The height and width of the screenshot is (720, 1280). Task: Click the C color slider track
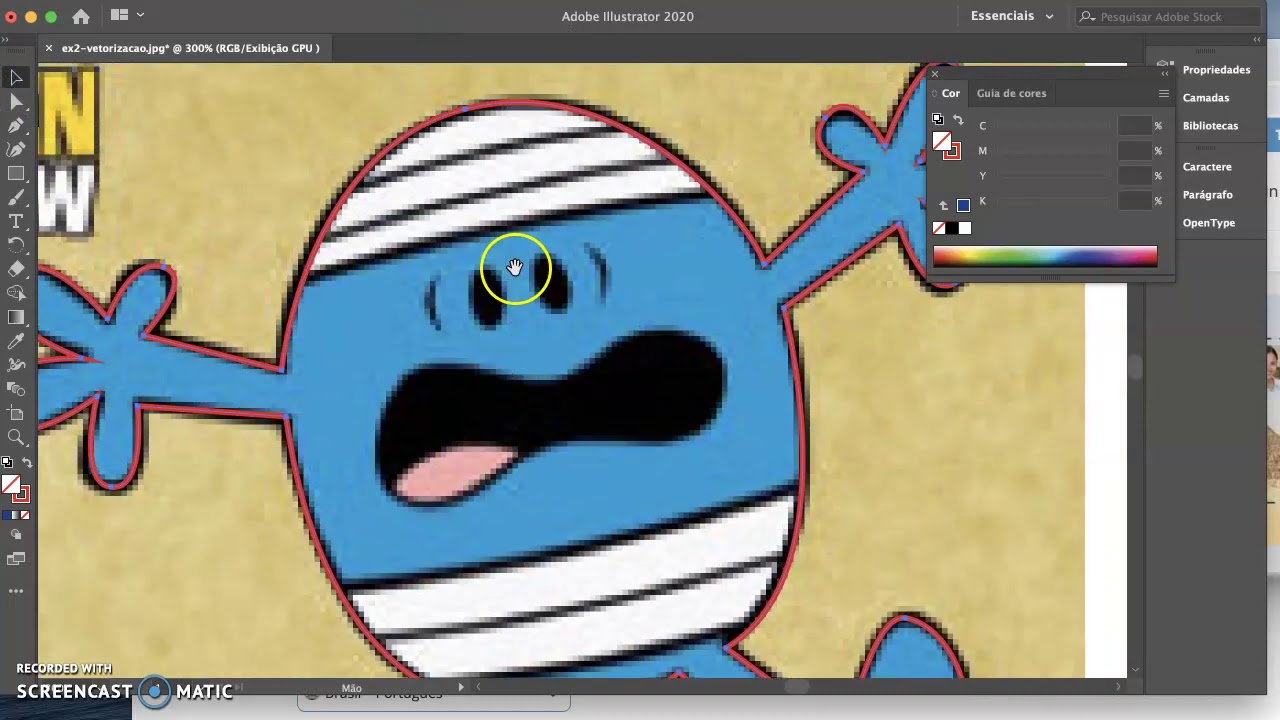coord(1052,127)
